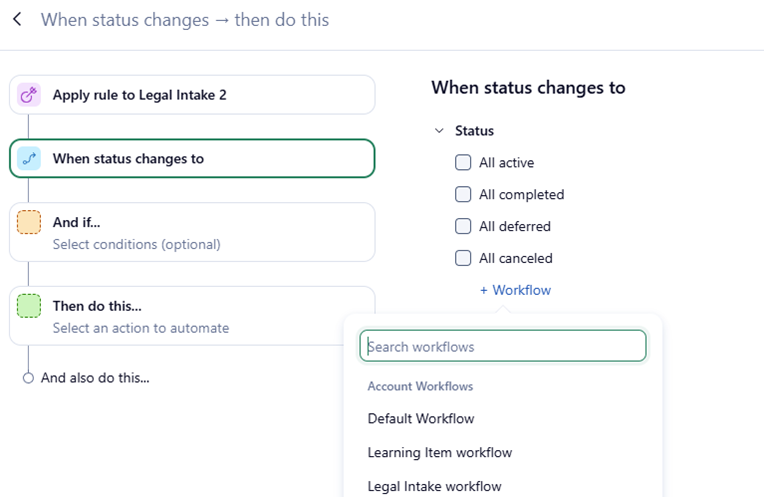Enable the All completed checkbox
The height and width of the screenshot is (497, 764).
pos(463,194)
